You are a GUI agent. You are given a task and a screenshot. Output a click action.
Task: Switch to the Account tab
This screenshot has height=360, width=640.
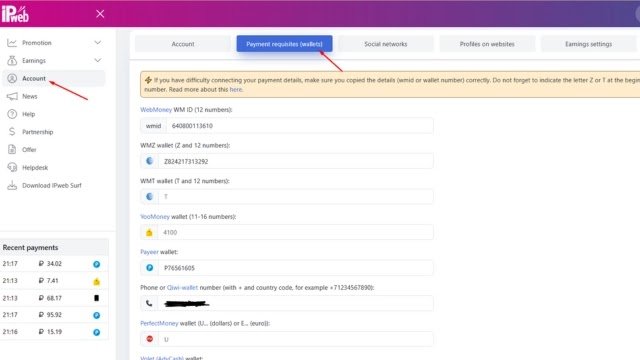coord(182,44)
